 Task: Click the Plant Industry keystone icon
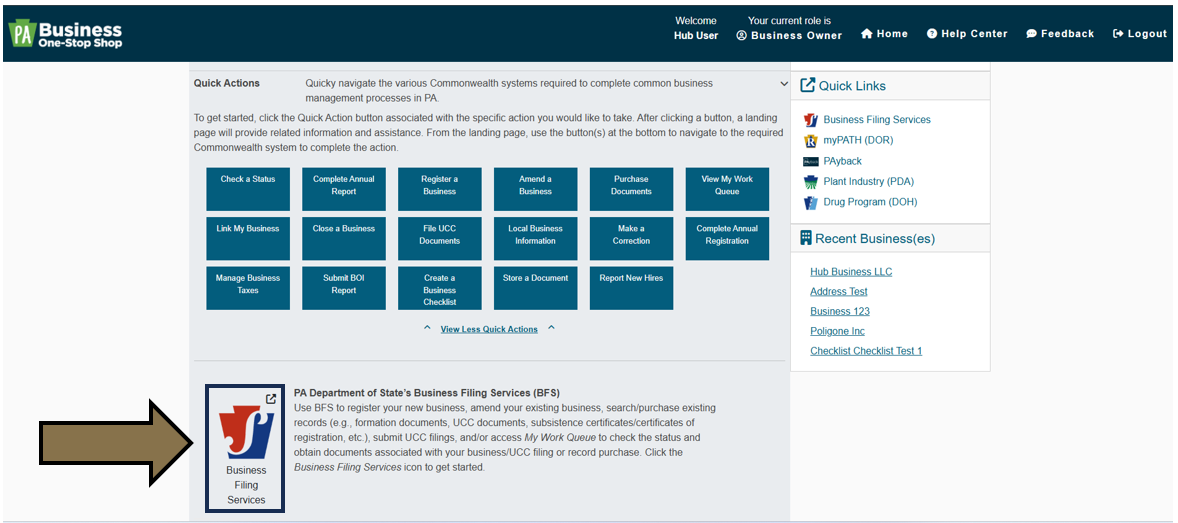coord(811,182)
